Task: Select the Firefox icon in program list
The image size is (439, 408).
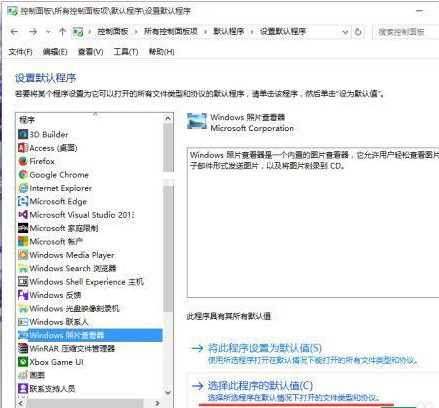Action: coord(23,161)
